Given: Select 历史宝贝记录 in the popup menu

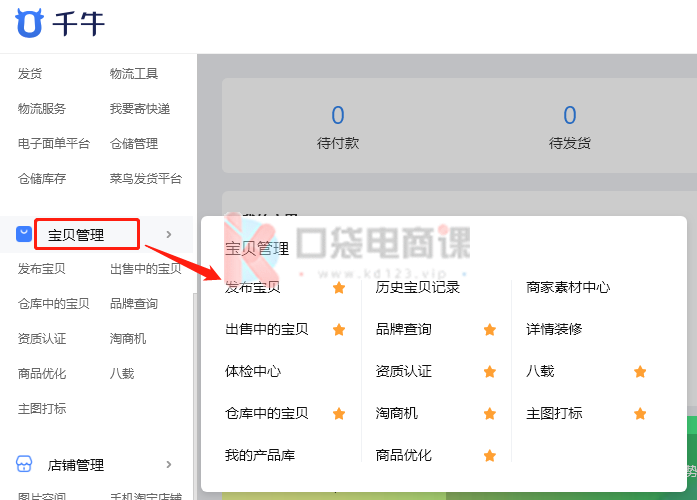Looking at the screenshot, I should coord(417,288).
